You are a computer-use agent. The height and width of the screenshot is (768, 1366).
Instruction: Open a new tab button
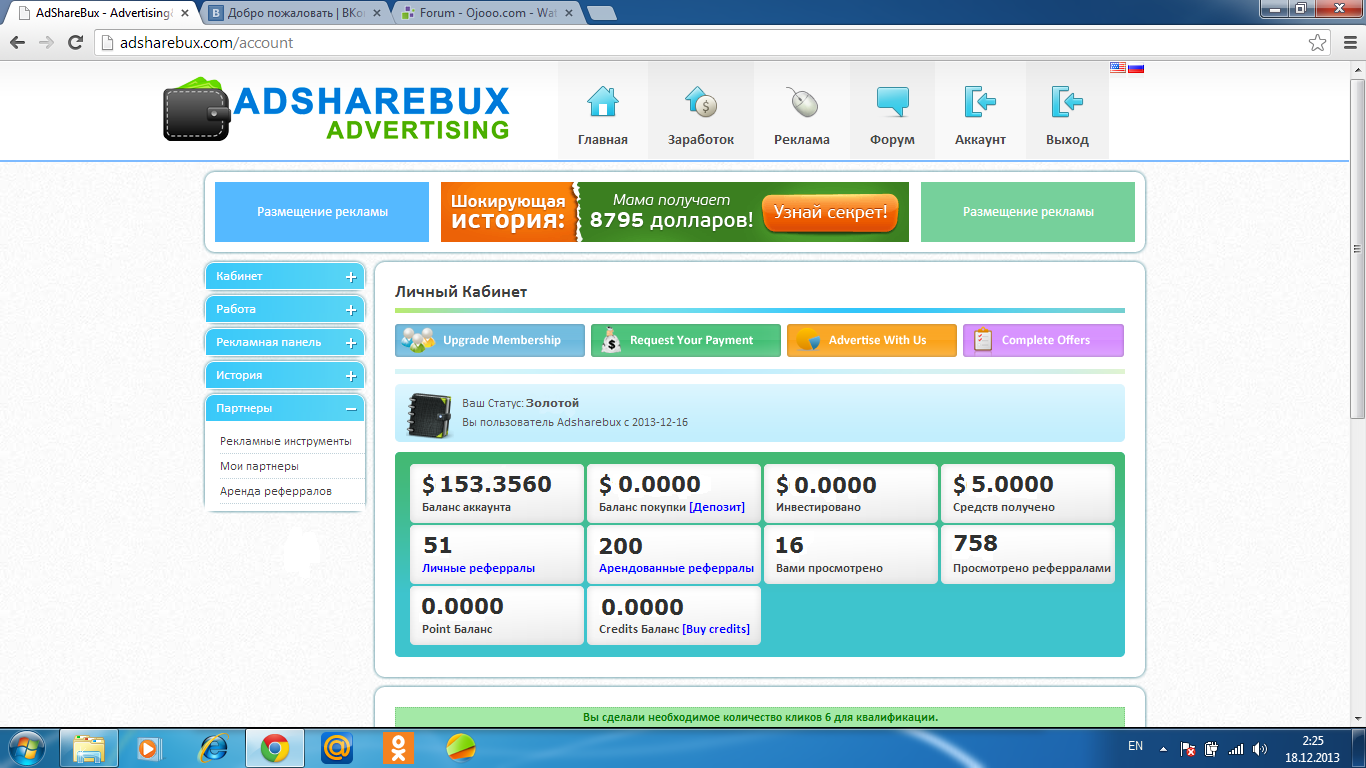[x=601, y=14]
